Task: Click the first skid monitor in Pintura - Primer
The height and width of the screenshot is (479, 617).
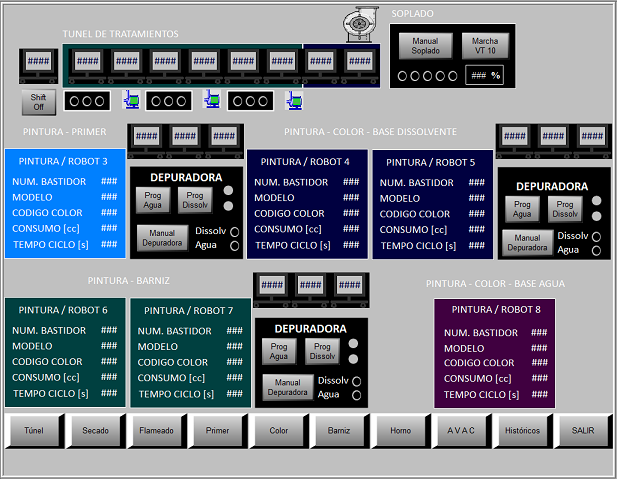Action: [x=146, y=136]
